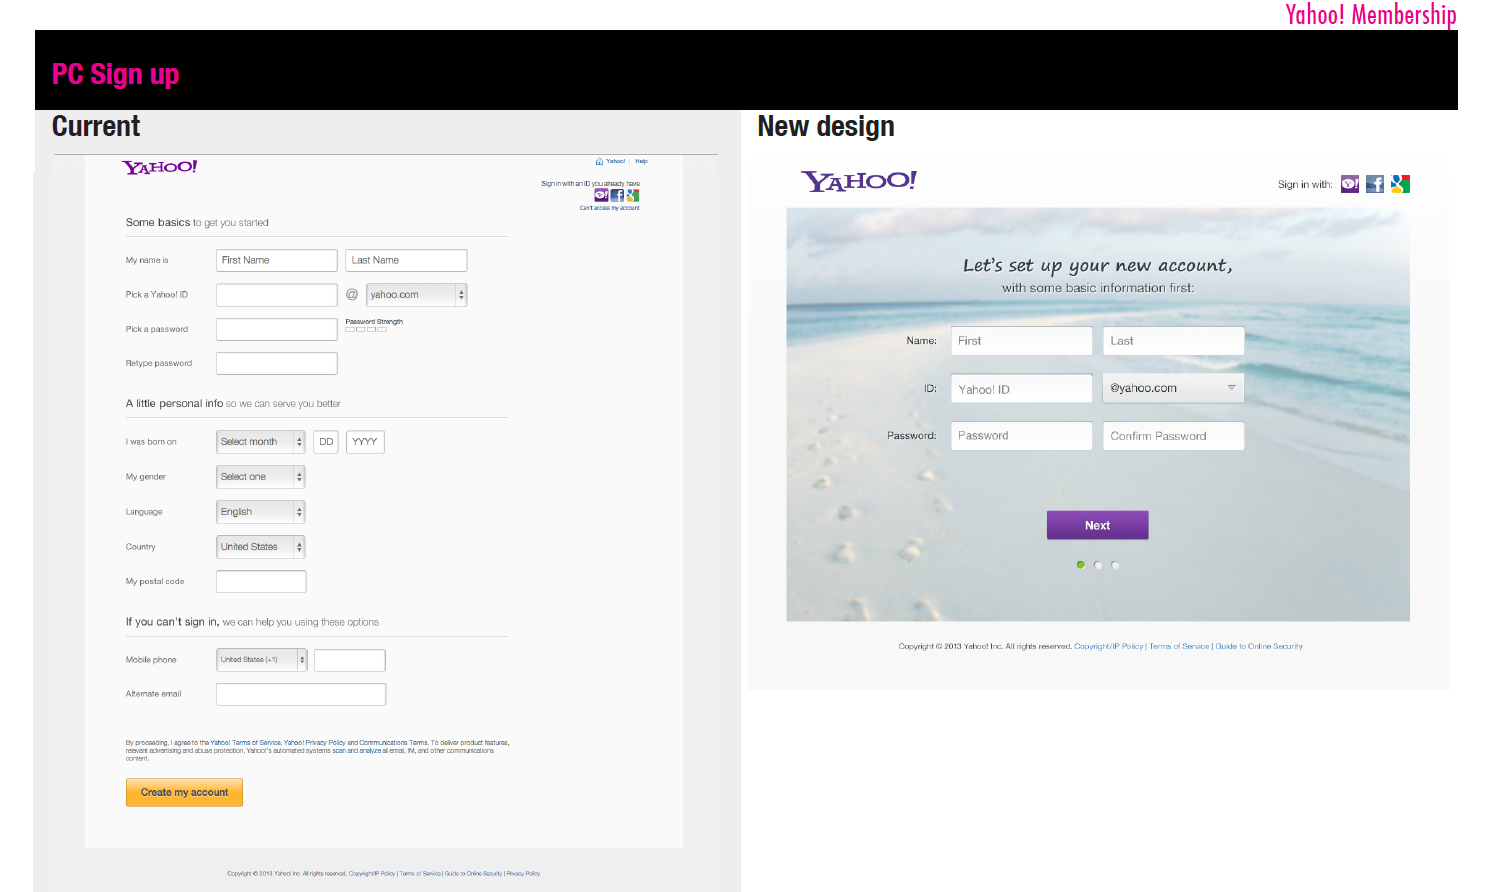Click the Can't access my account link
This screenshot has height=892, width=1492.
(609, 208)
